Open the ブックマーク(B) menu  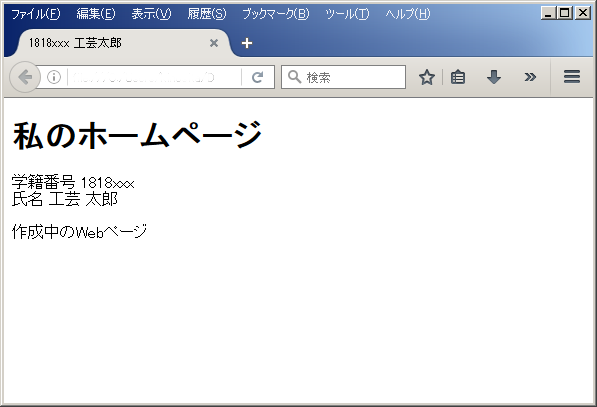[276, 14]
